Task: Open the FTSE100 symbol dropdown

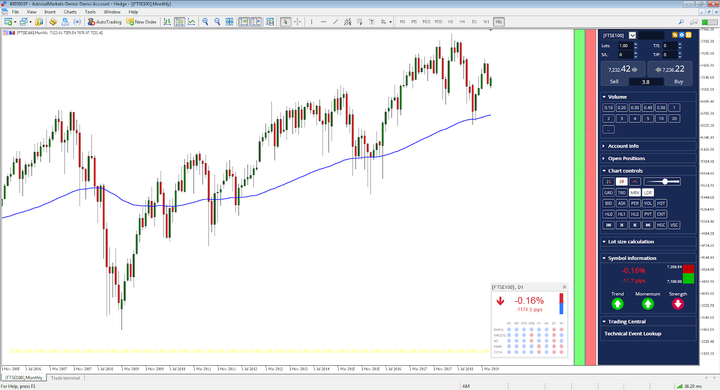Action: (x=632, y=35)
